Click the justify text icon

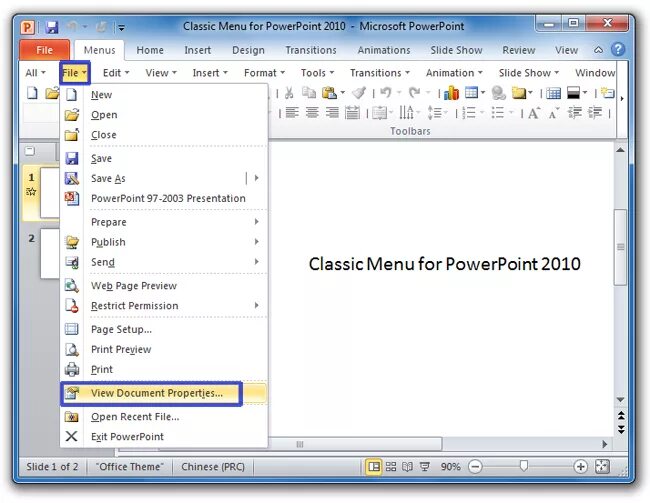[x=352, y=112]
